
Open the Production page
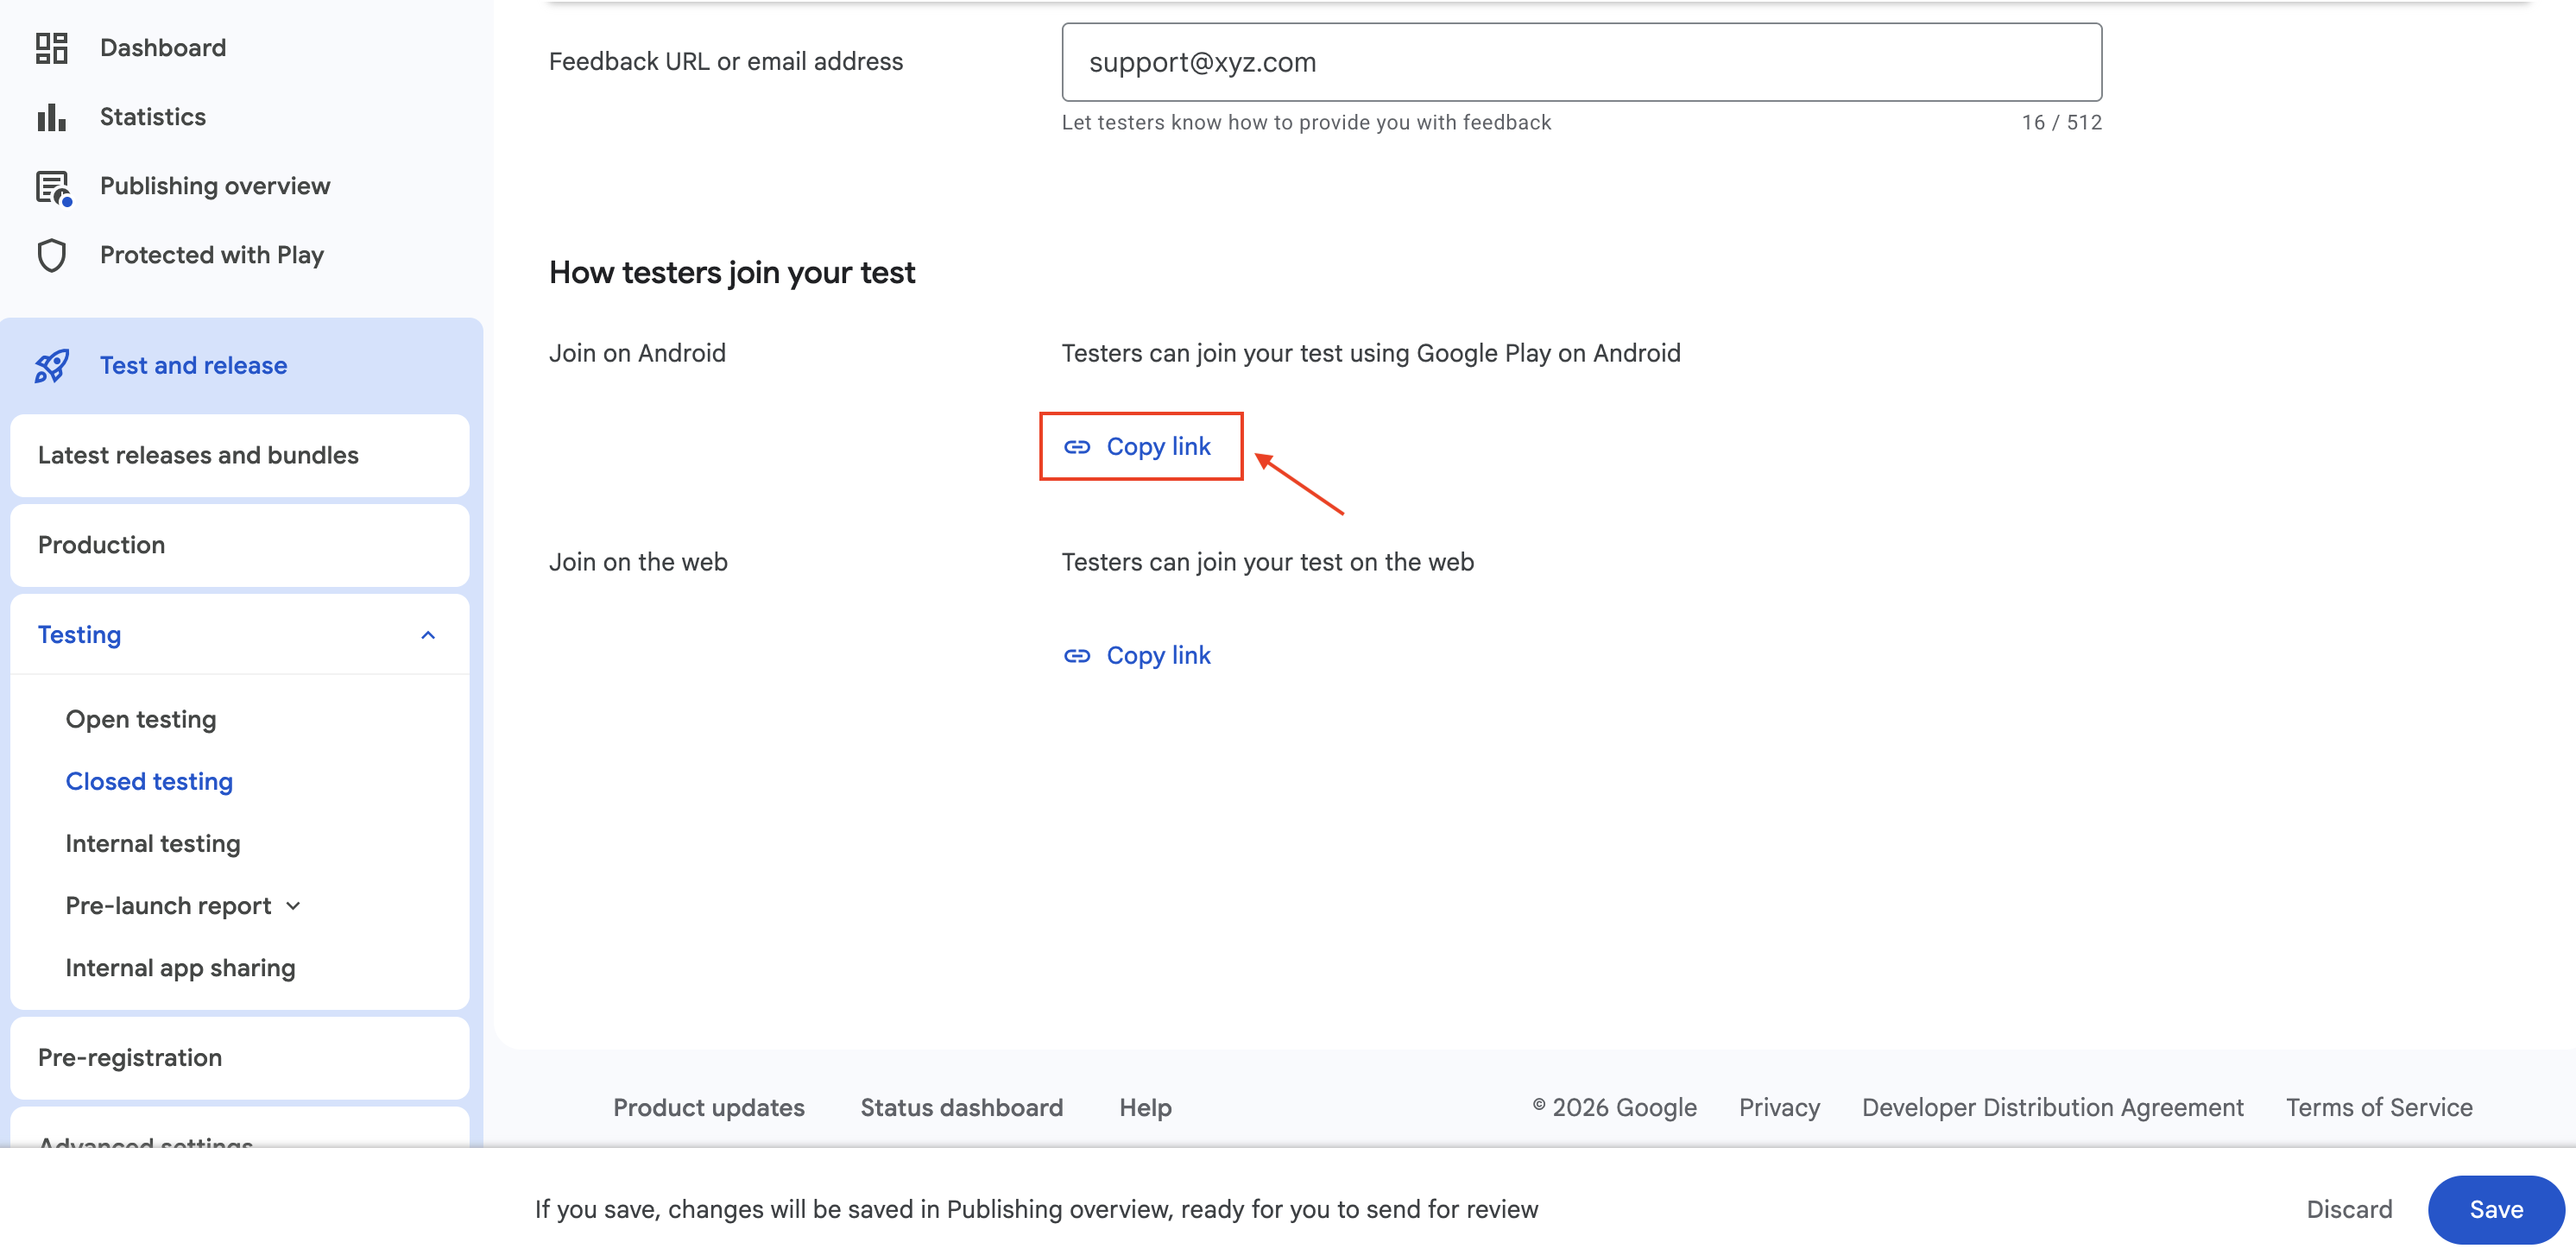[239, 546]
